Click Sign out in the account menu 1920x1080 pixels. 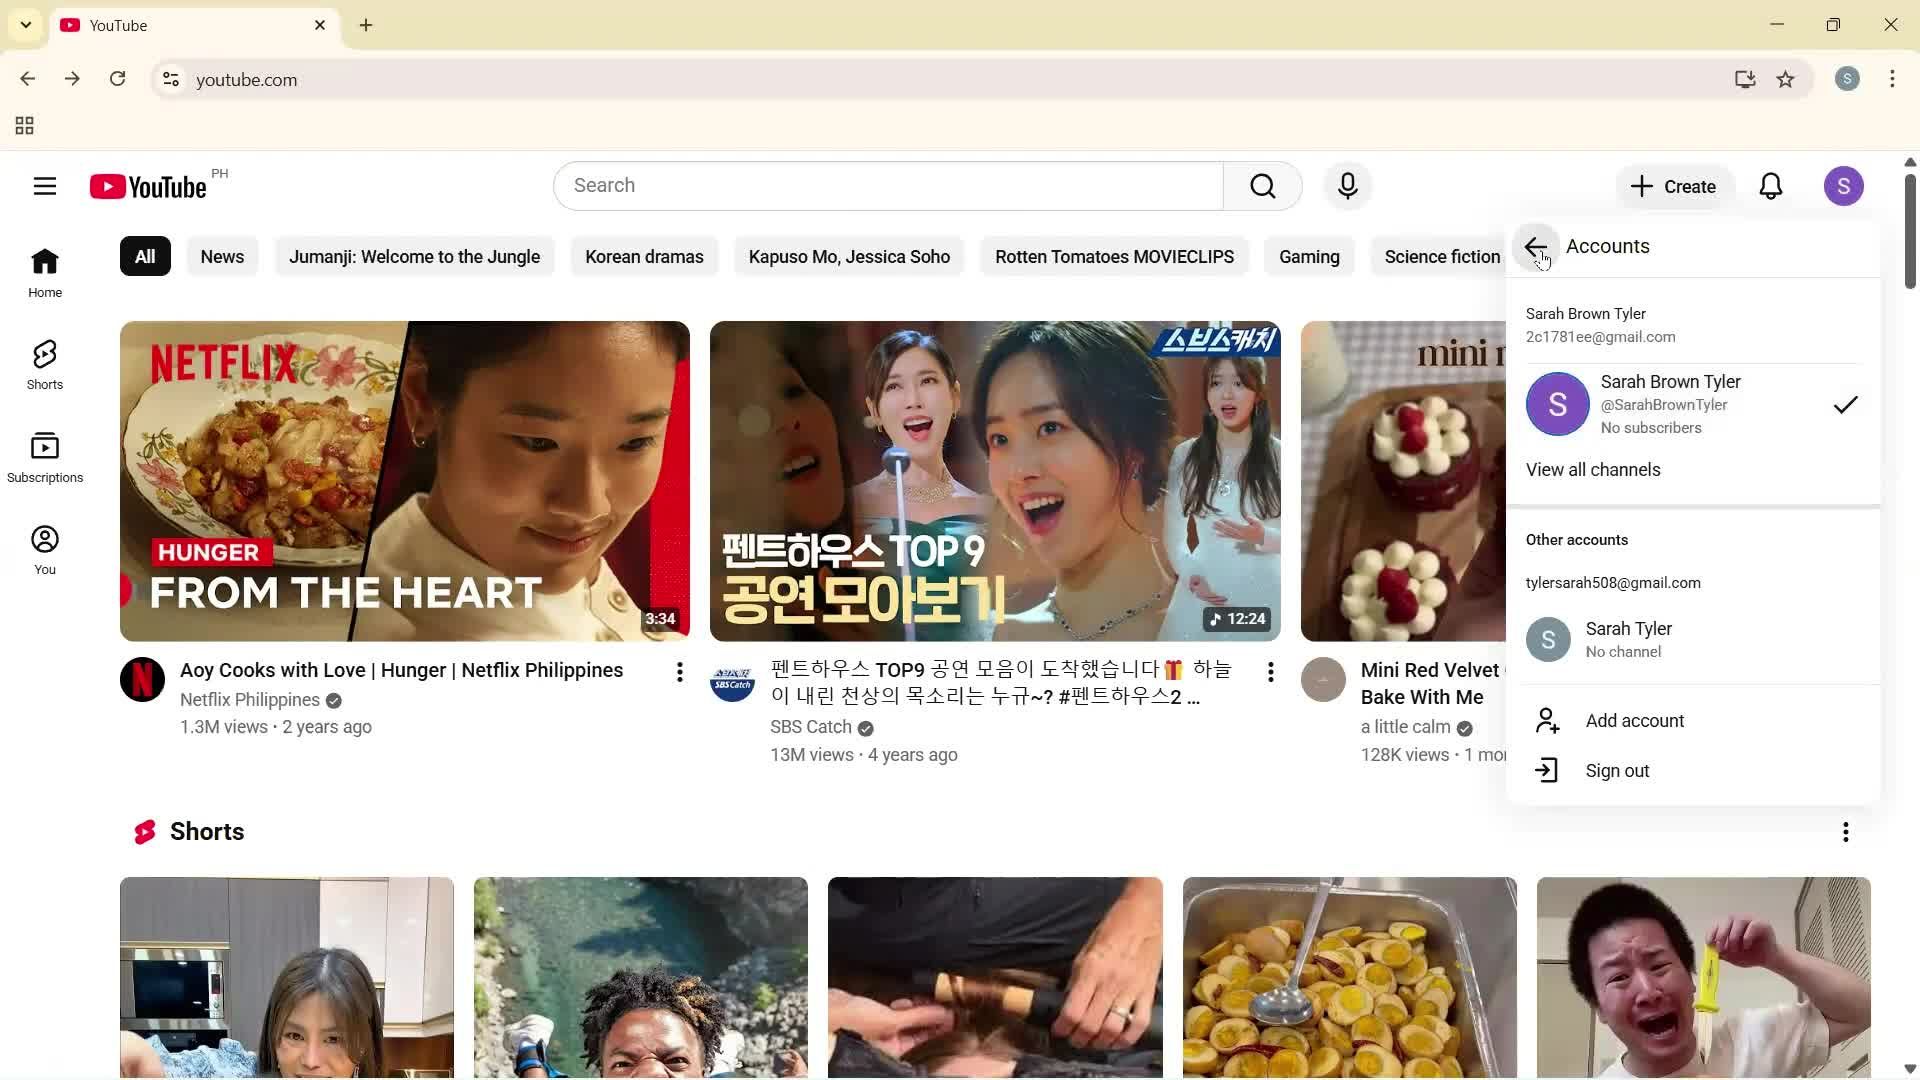point(1617,770)
